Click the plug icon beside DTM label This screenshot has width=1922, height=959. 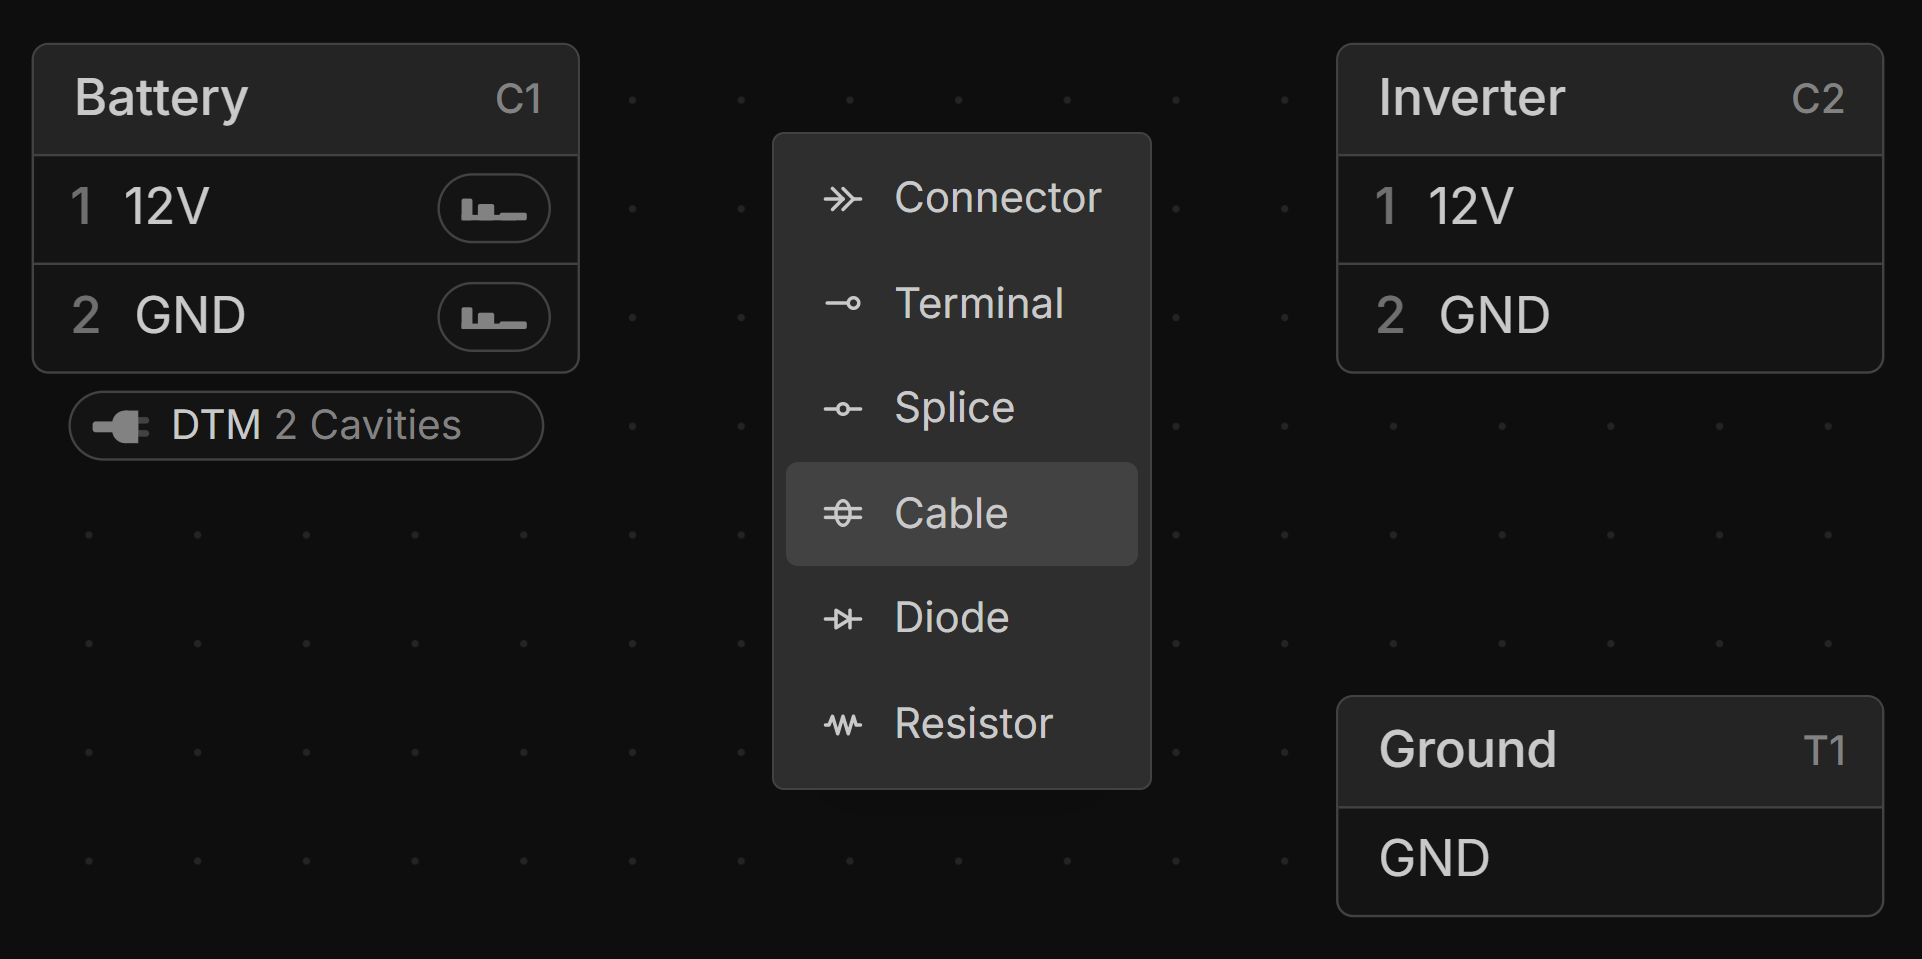(x=121, y=427)
